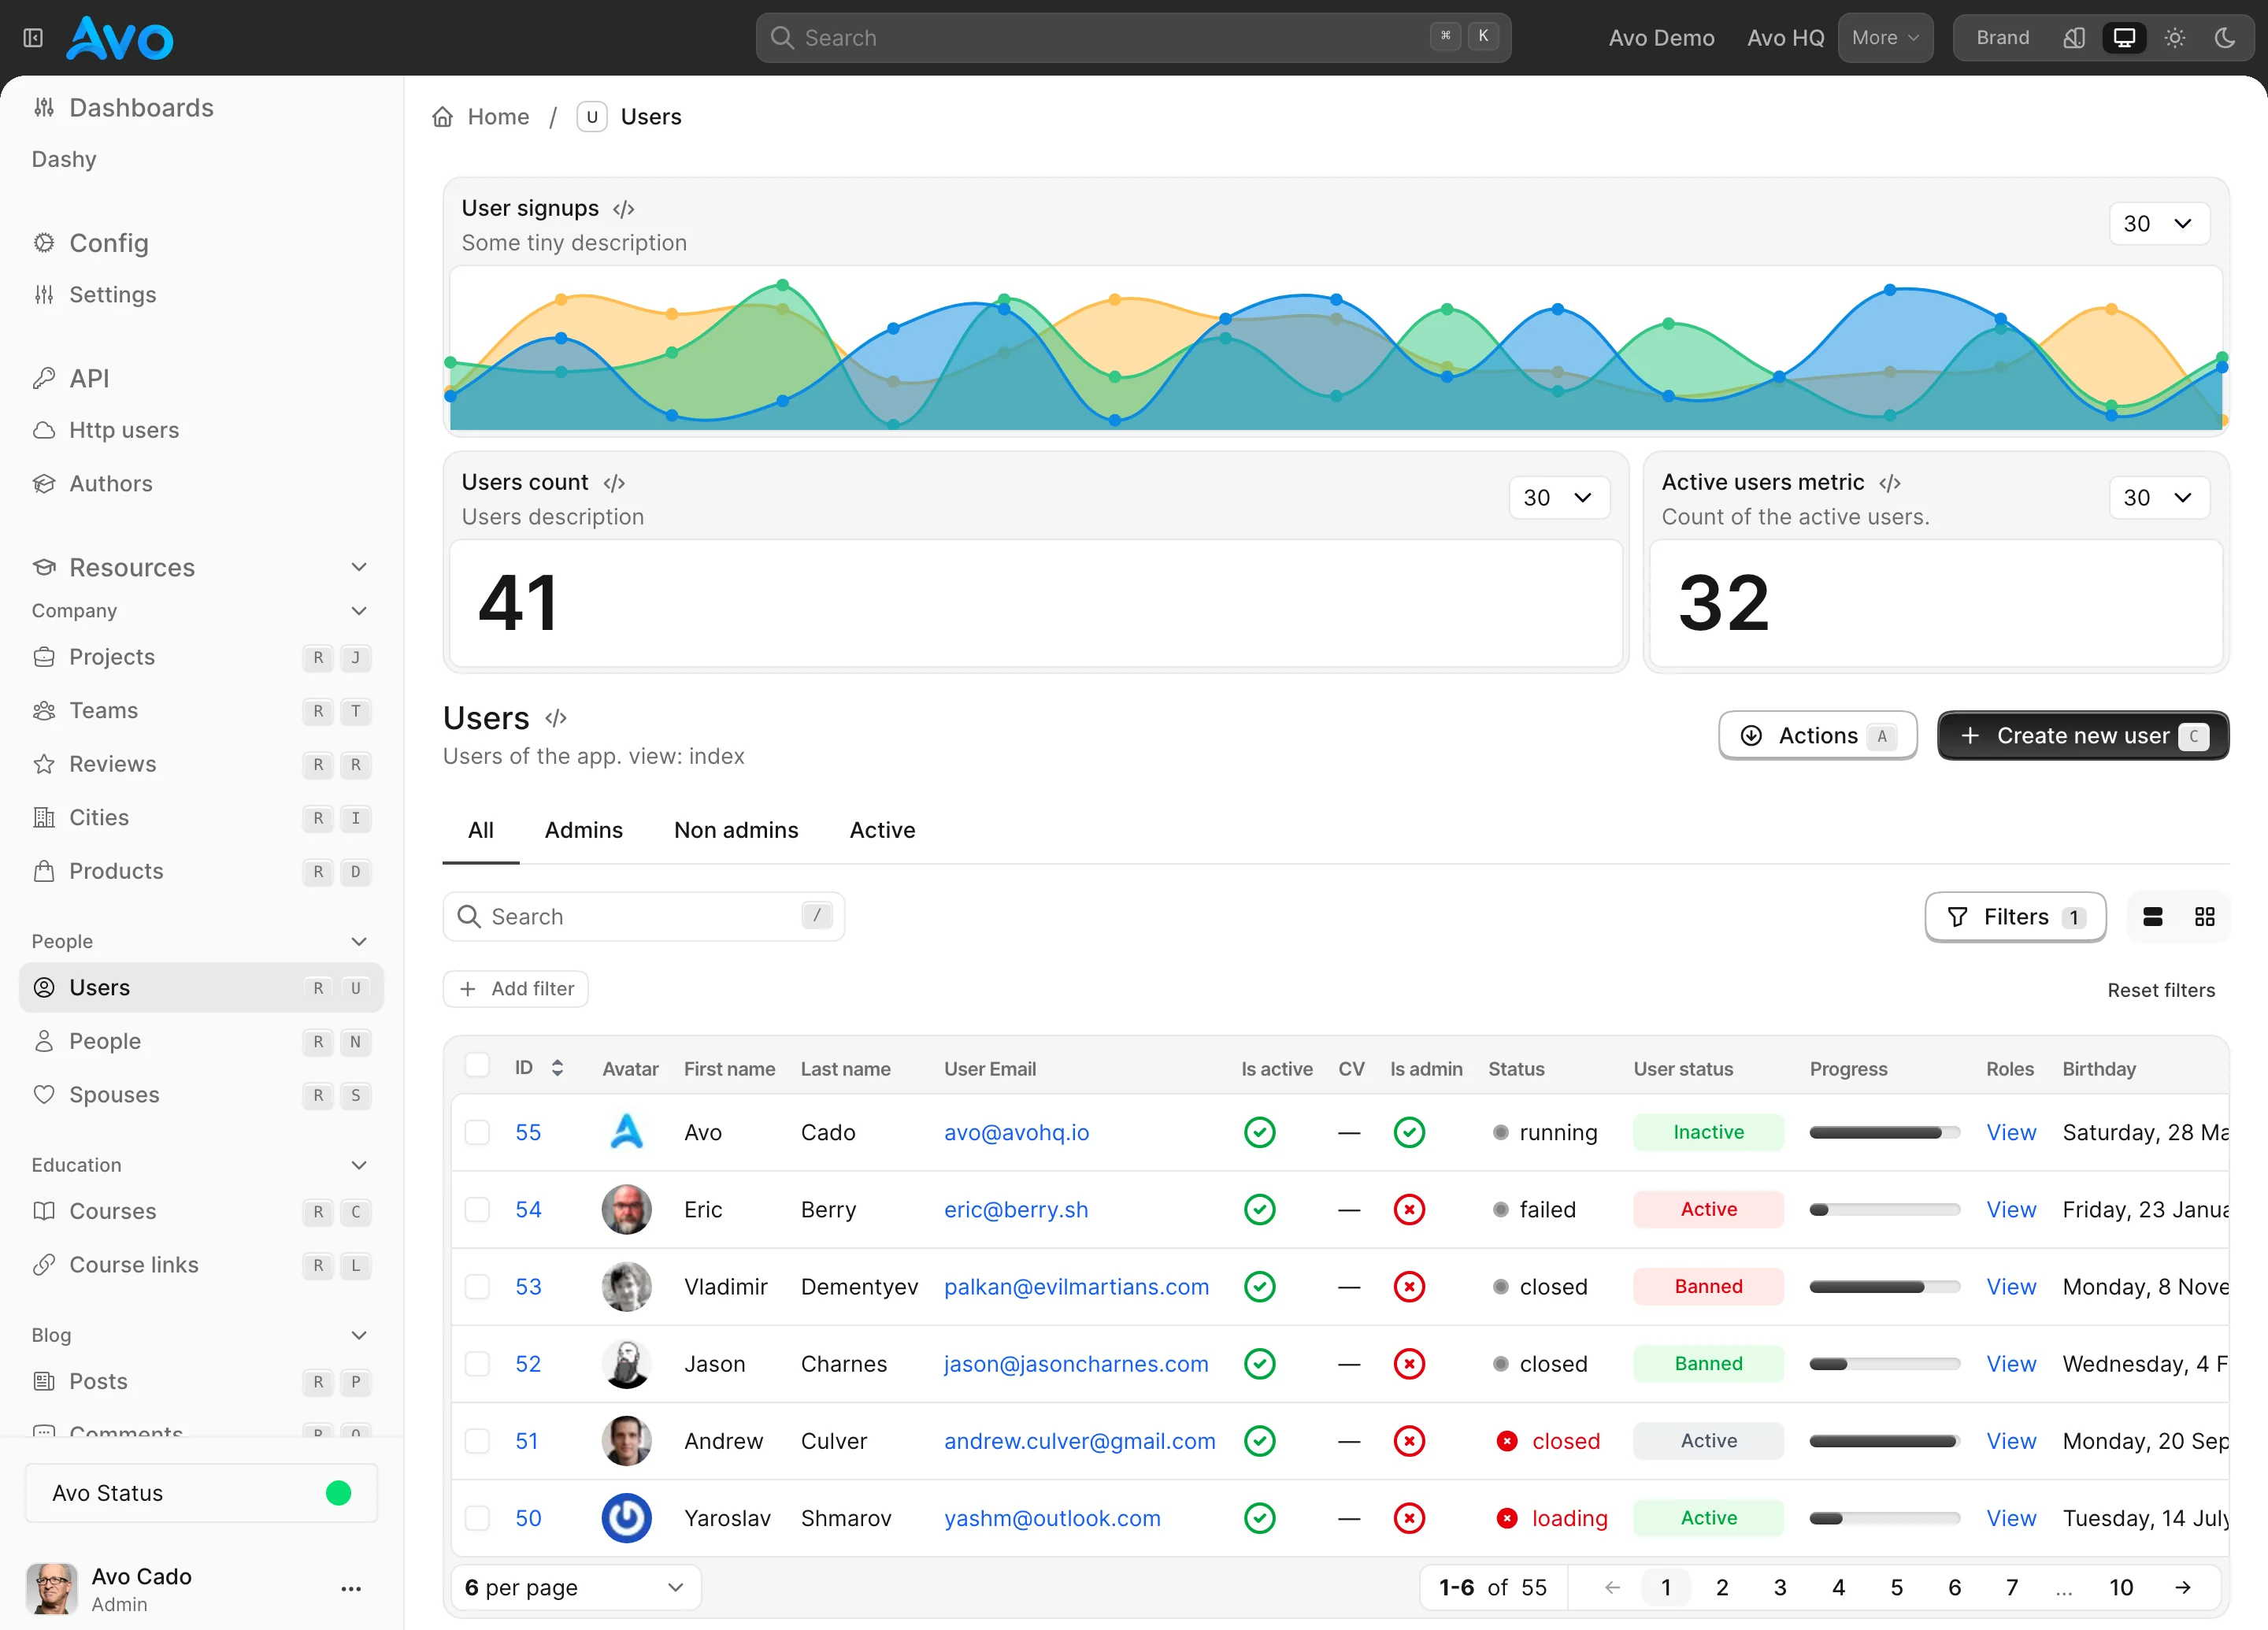2268x1630 pixels.
Task: Switch to dark mode moon icon
Action: [x=2225, y=38]
